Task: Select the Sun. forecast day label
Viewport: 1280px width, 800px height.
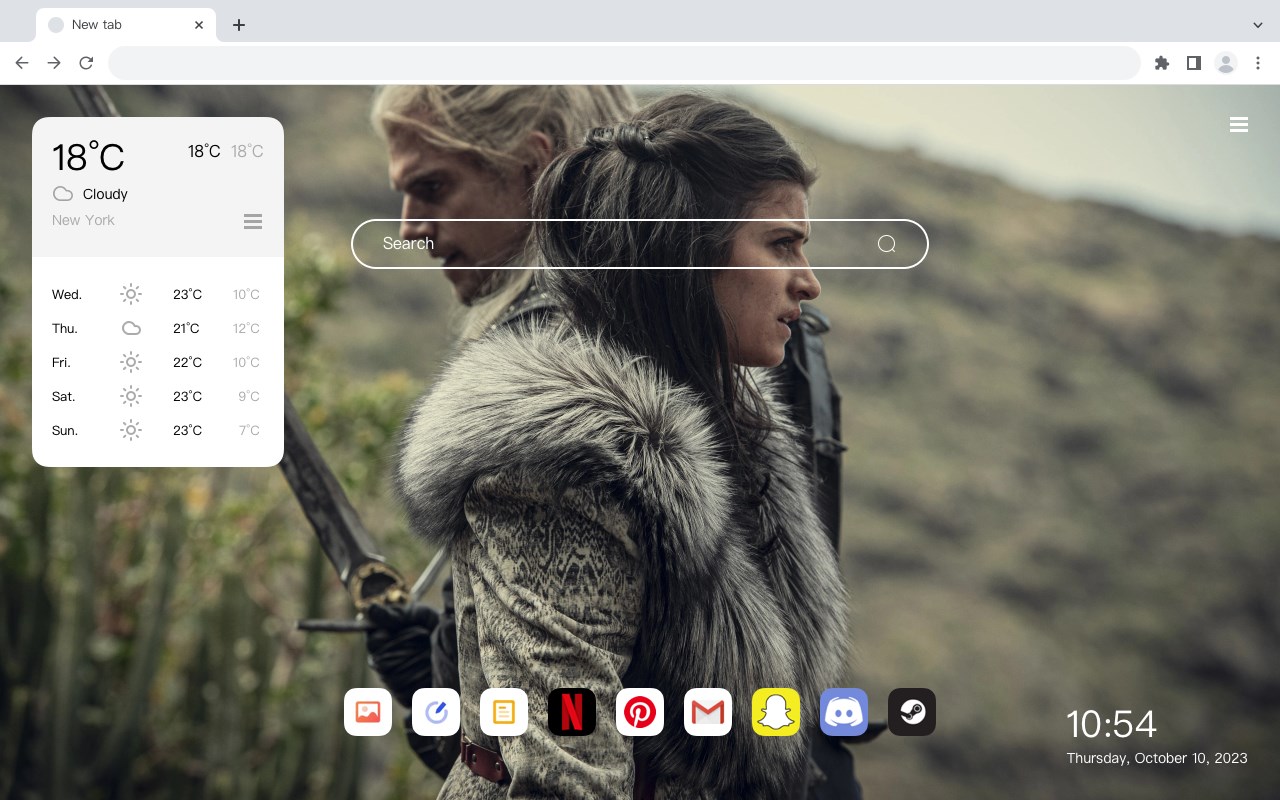Action: [65, 430]
